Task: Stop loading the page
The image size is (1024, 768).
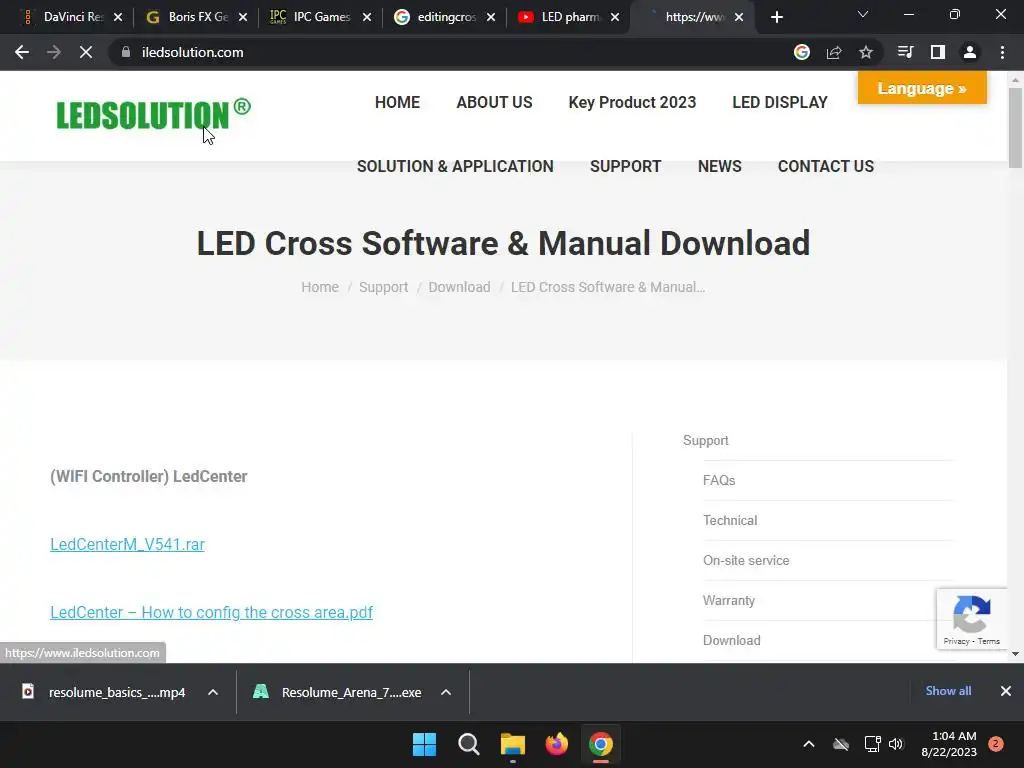Action: tap(86, 52)
